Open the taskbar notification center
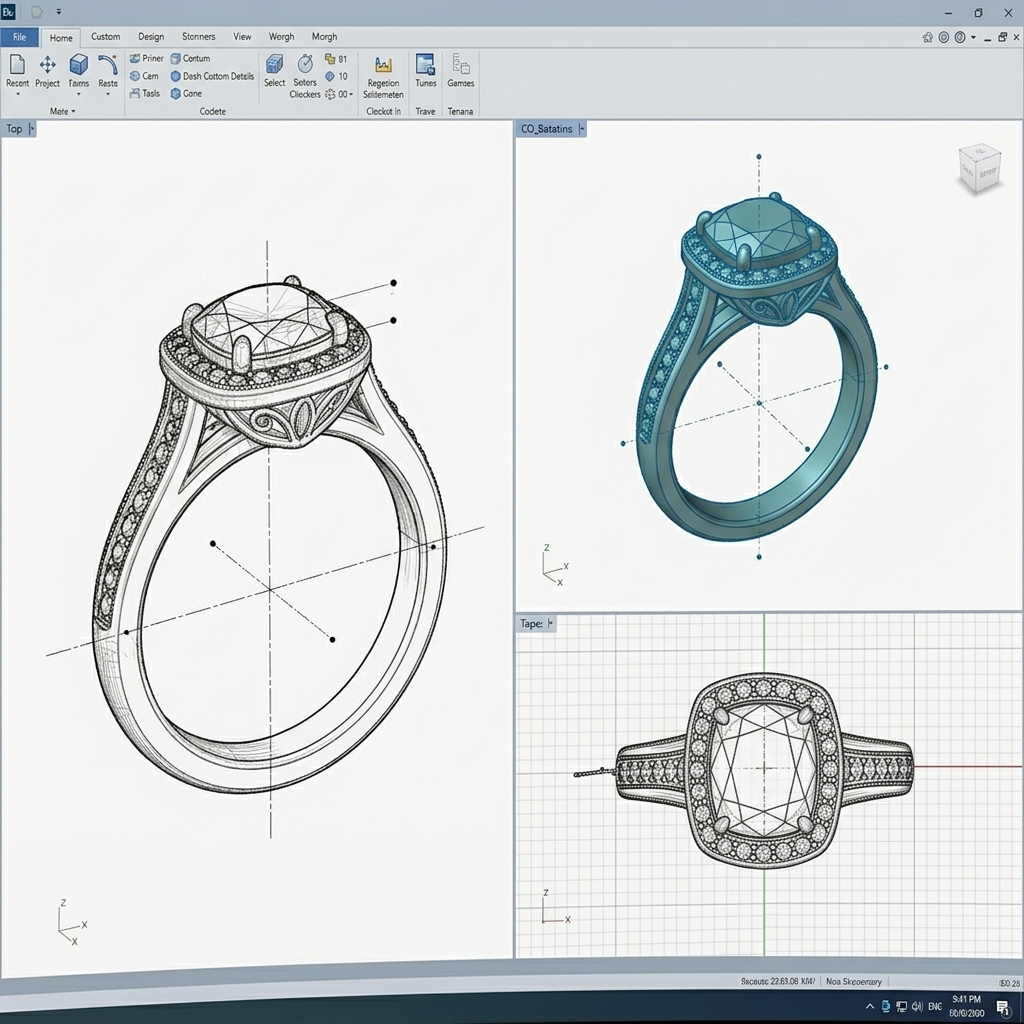Image resolution: width=1024 pixels, height=1024 pixels. (1002, 1008)
